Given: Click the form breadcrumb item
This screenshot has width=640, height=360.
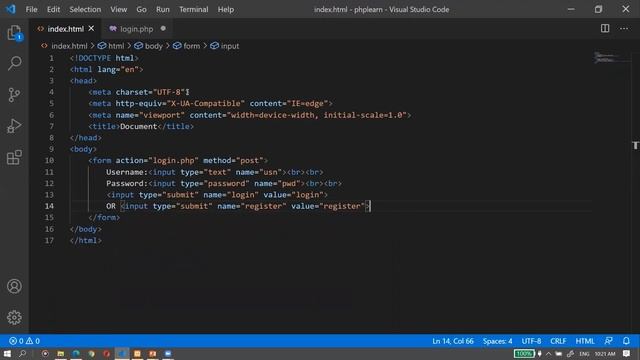Looking at the screenshot, I should (191, 46).
